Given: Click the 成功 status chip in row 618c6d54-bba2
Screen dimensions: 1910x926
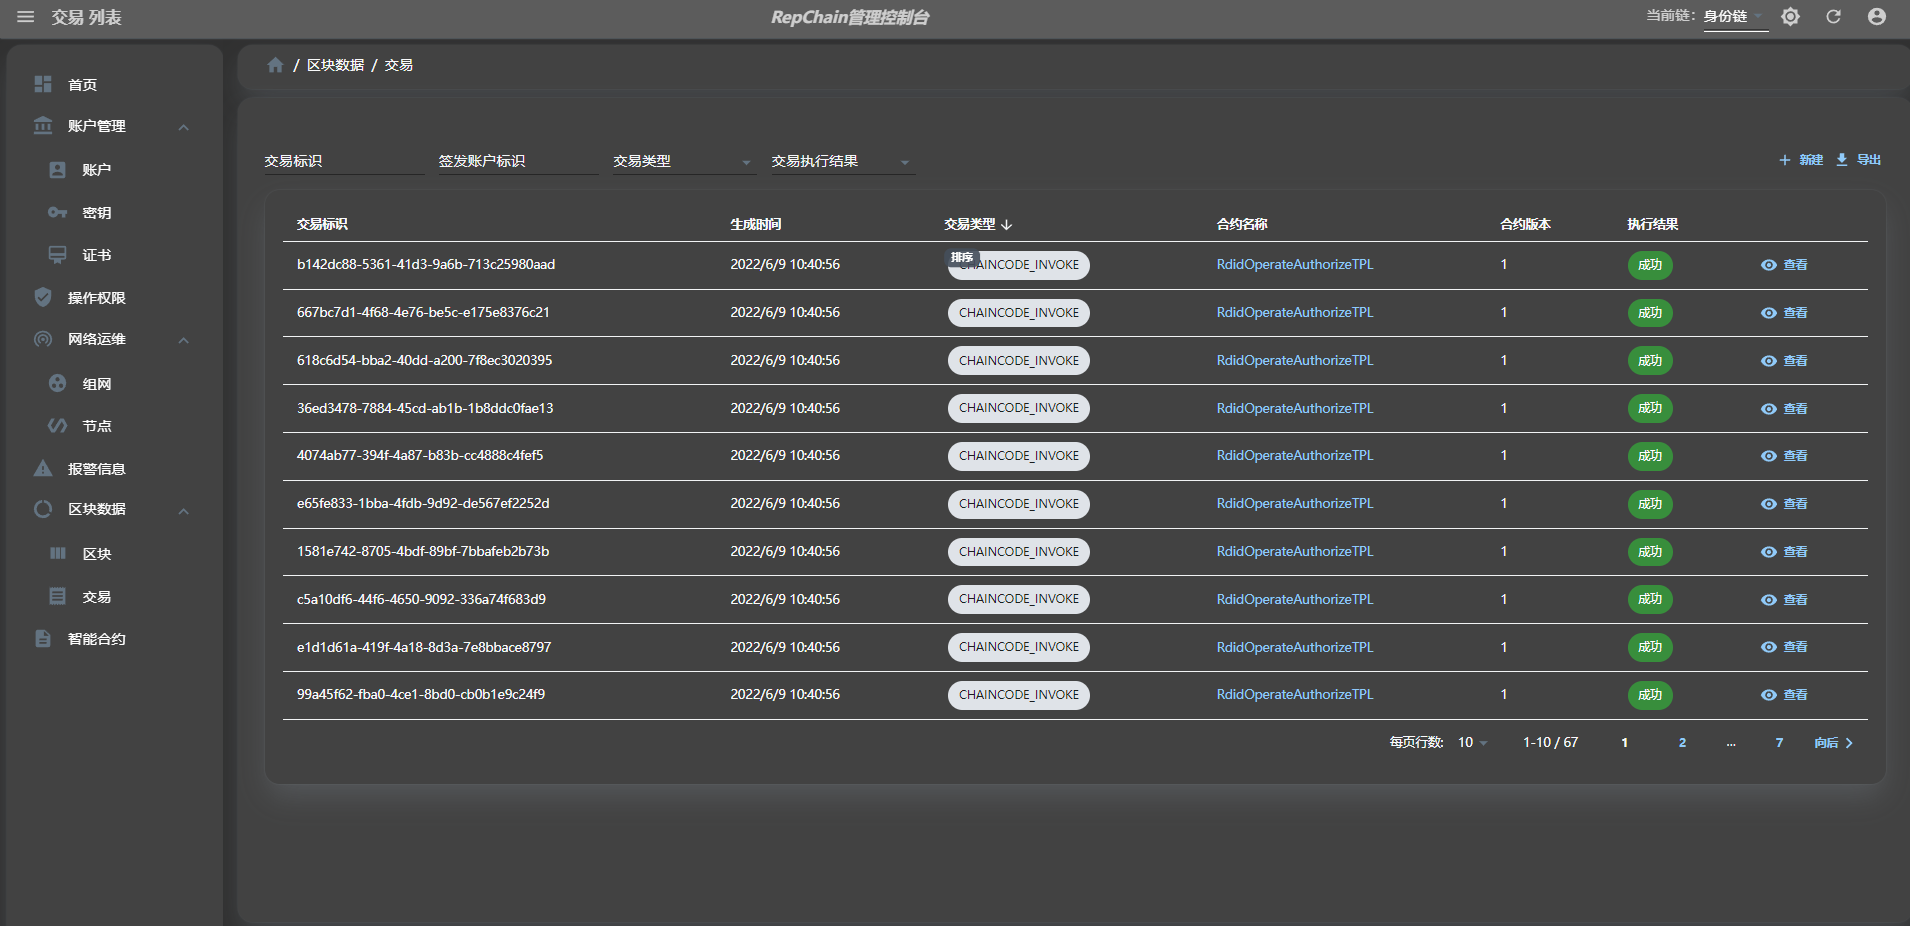Looking at the screenshot, I should click(1650, 361).
